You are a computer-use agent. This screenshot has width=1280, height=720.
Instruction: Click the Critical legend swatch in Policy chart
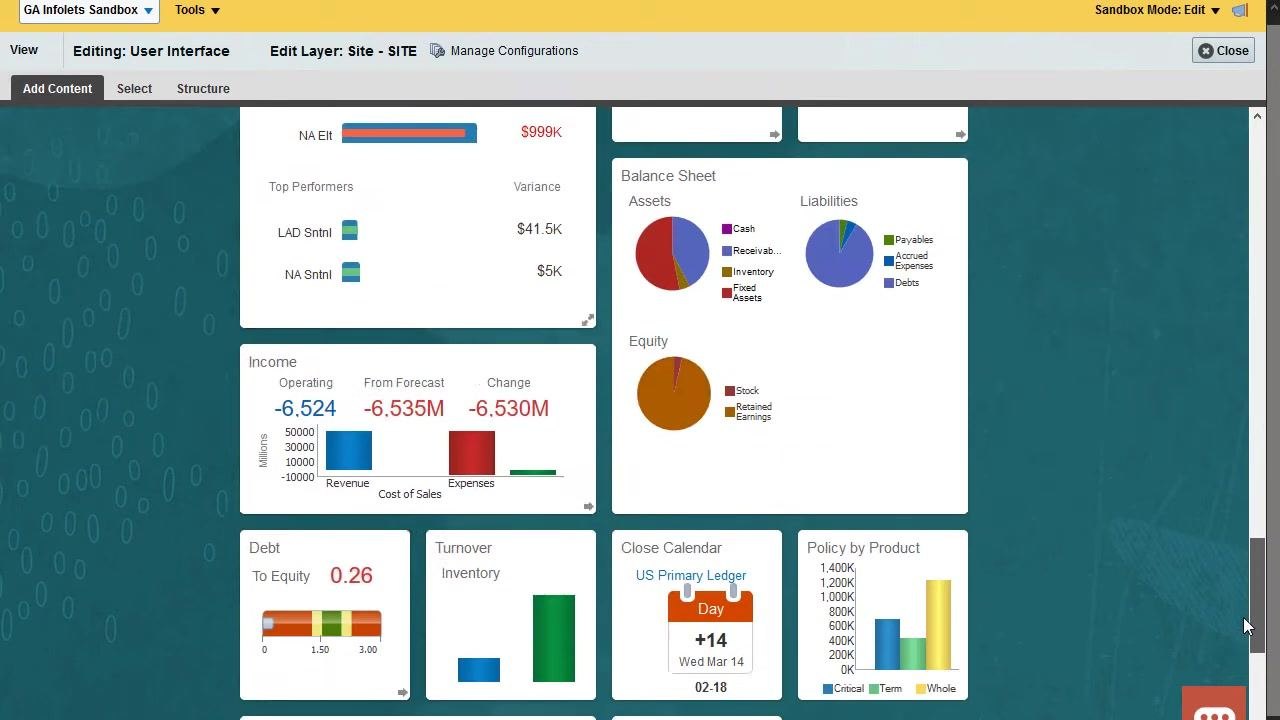click(x=828, y=689)
